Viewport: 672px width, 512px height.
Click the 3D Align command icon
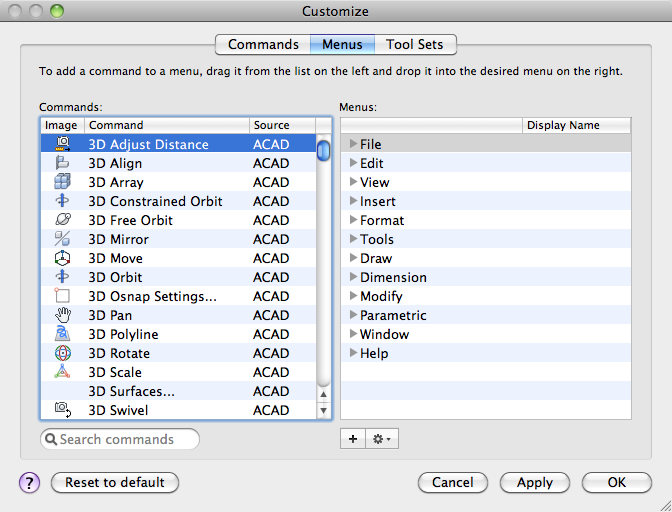coord(62,163)
